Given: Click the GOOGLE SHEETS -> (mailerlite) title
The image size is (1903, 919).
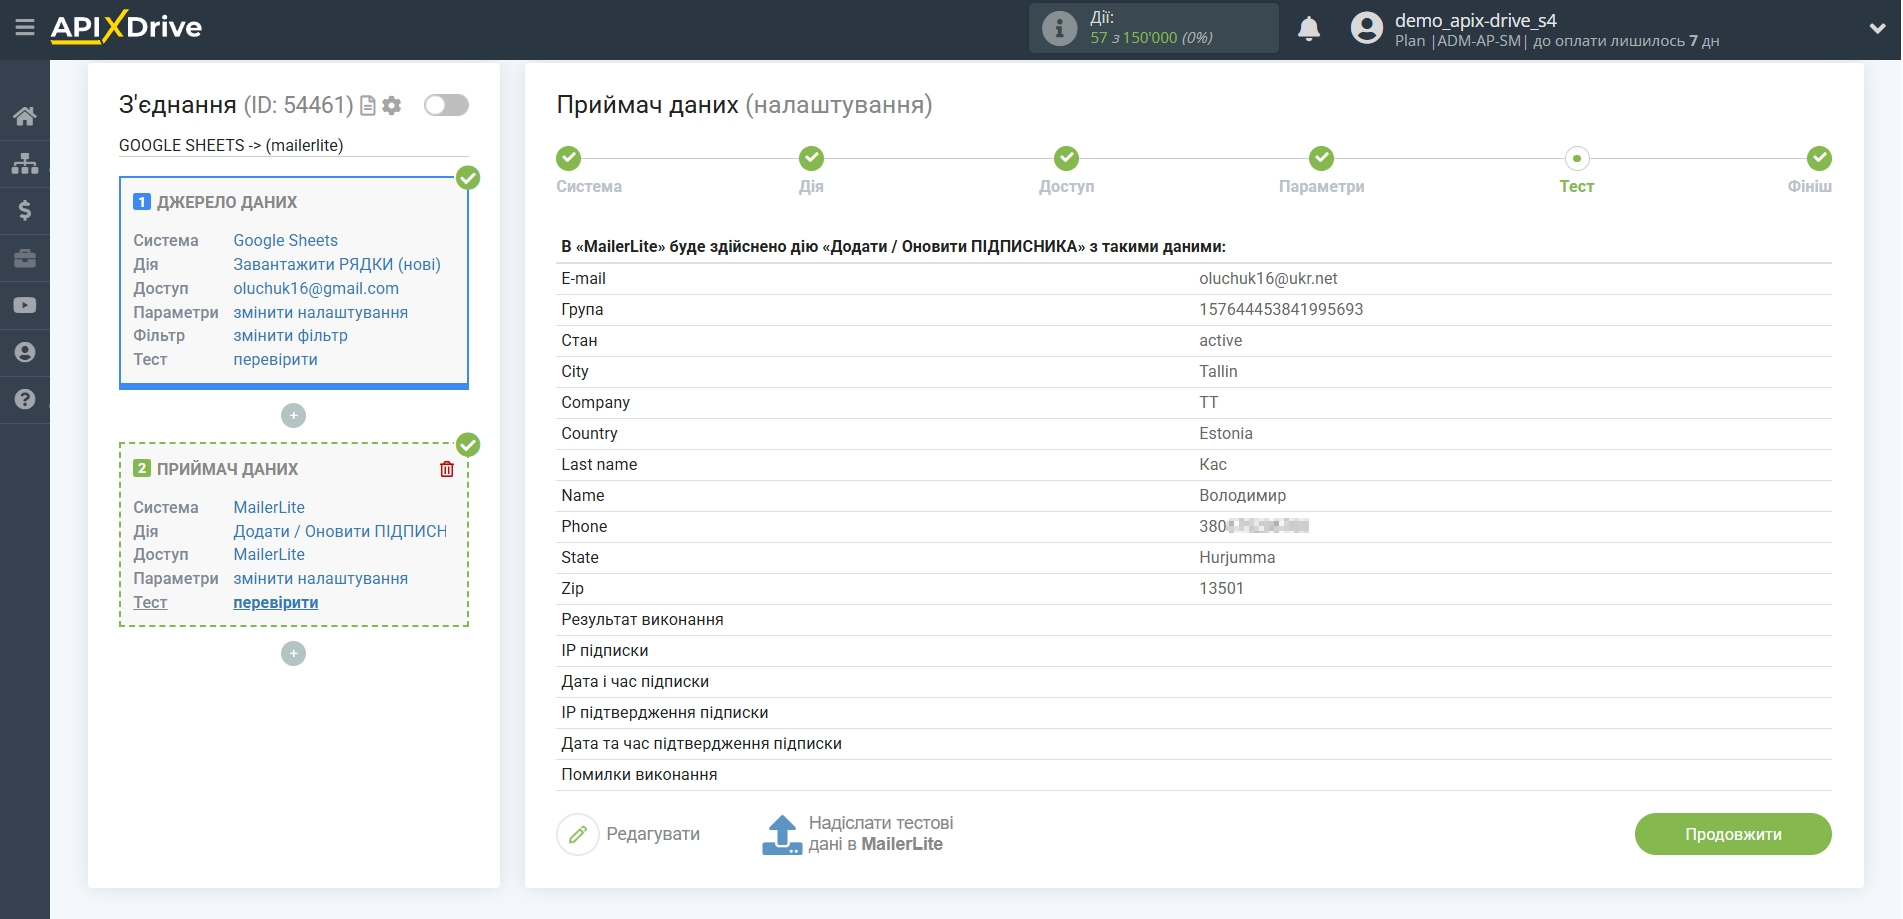Looking at the screenshot, I should (231, 145).
